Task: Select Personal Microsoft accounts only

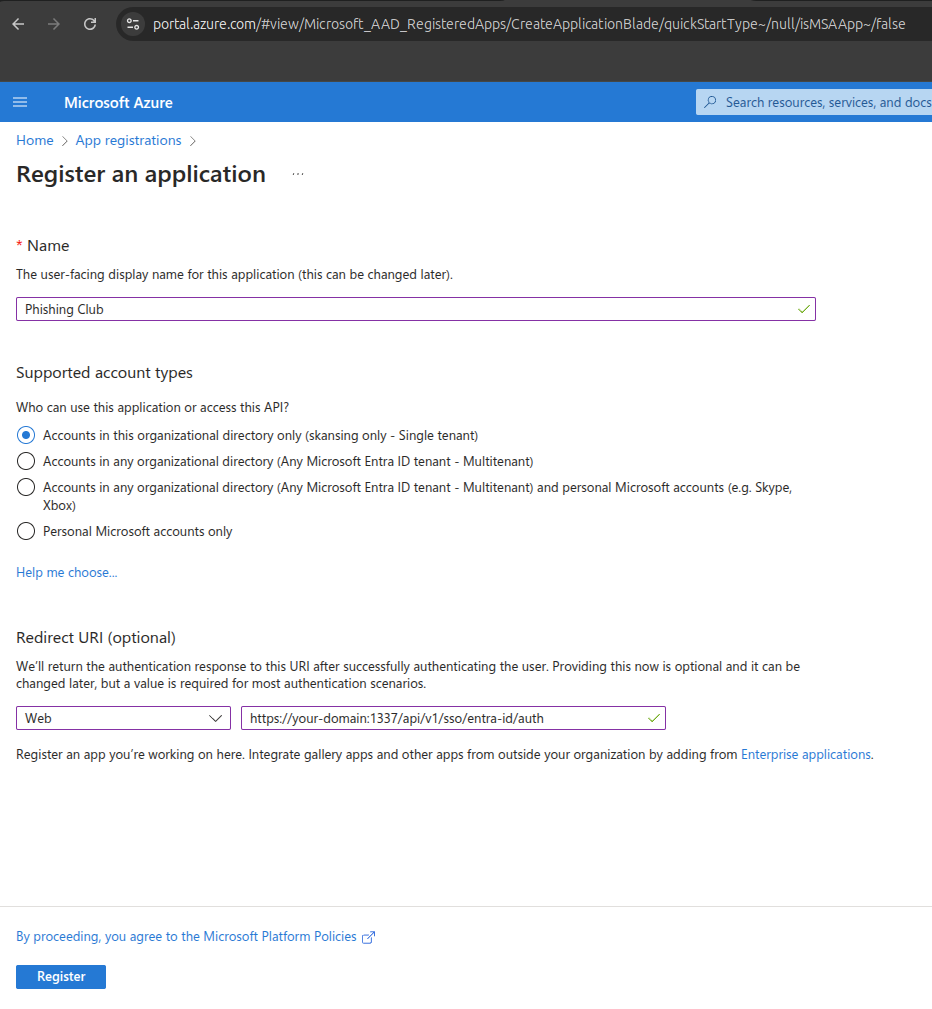Action: tap(26, 532)
